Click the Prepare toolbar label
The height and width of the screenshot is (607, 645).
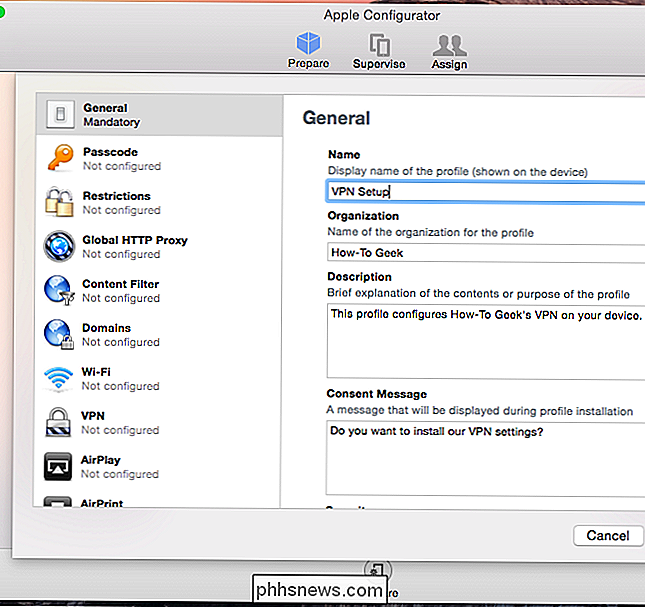[x=308, y=64]
